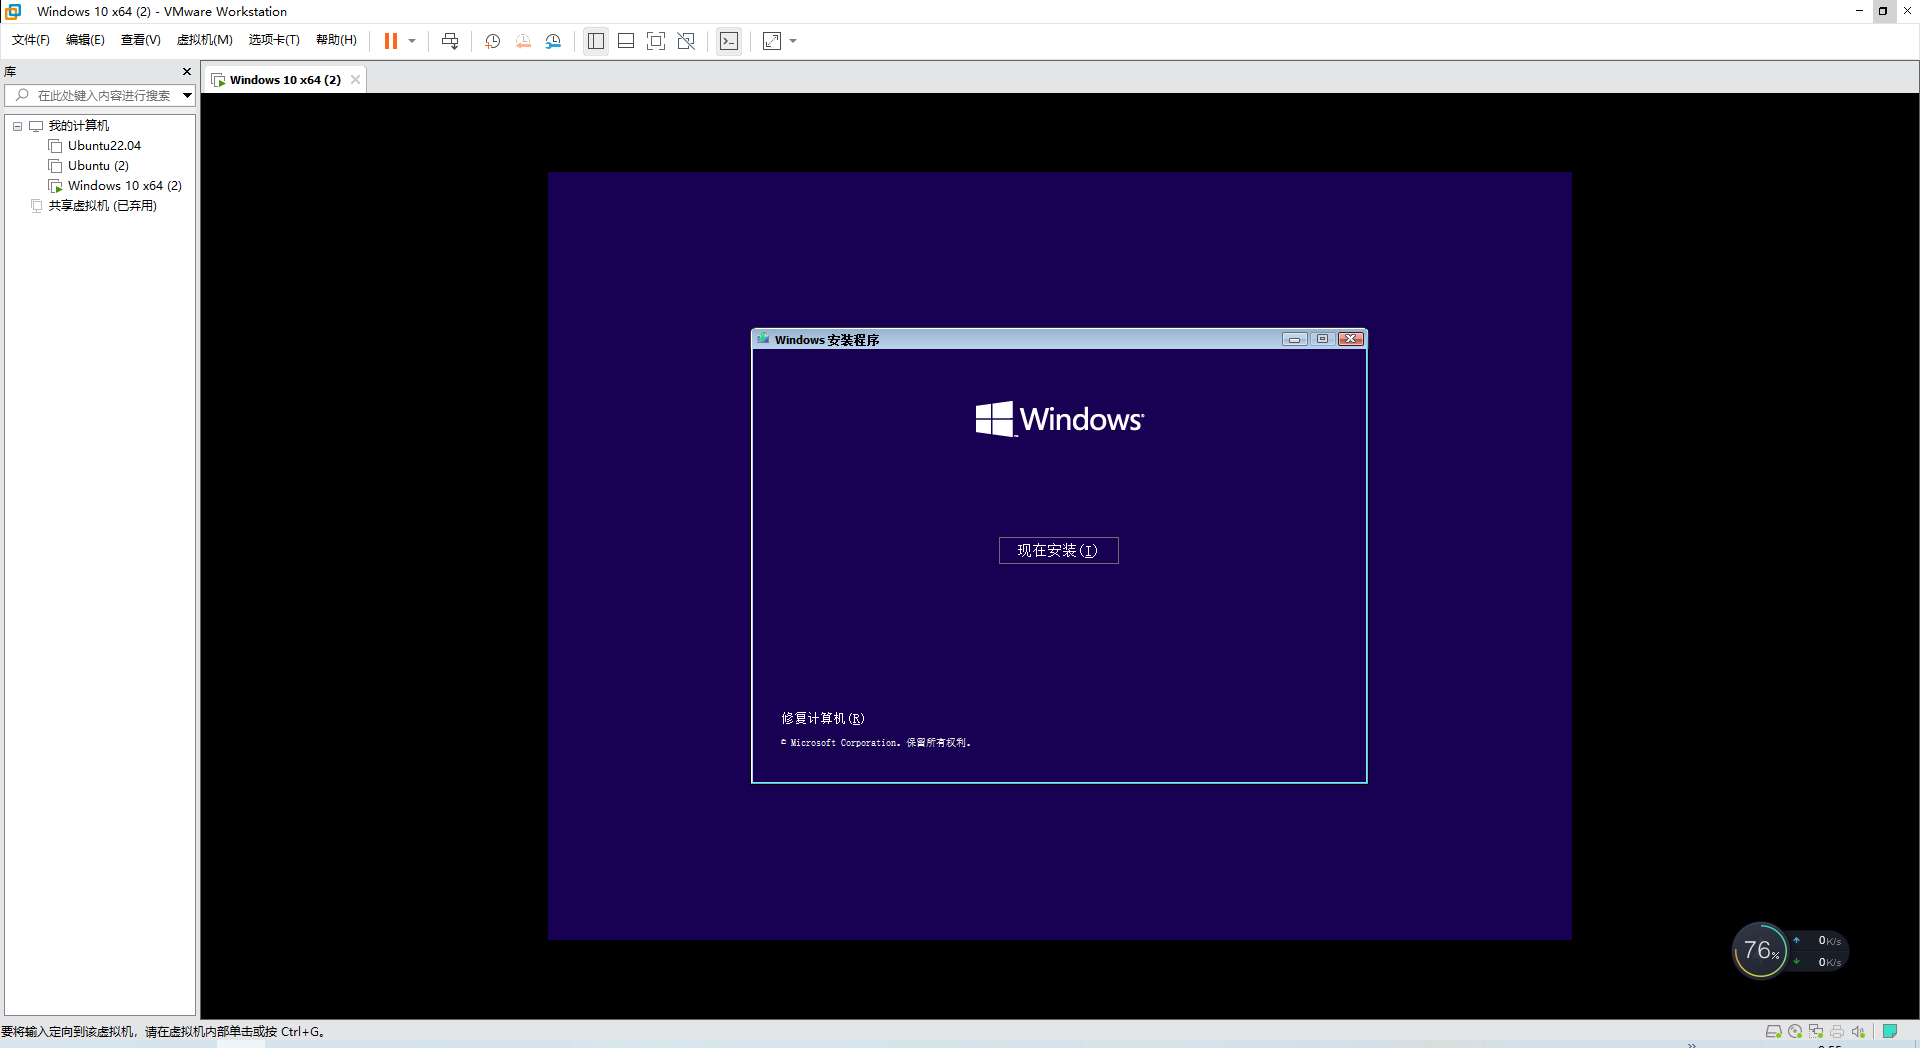This screenshot has width=1920, height=1048.
Task: Close the Windows 10 x64 (2) tab
Action: 355,80
